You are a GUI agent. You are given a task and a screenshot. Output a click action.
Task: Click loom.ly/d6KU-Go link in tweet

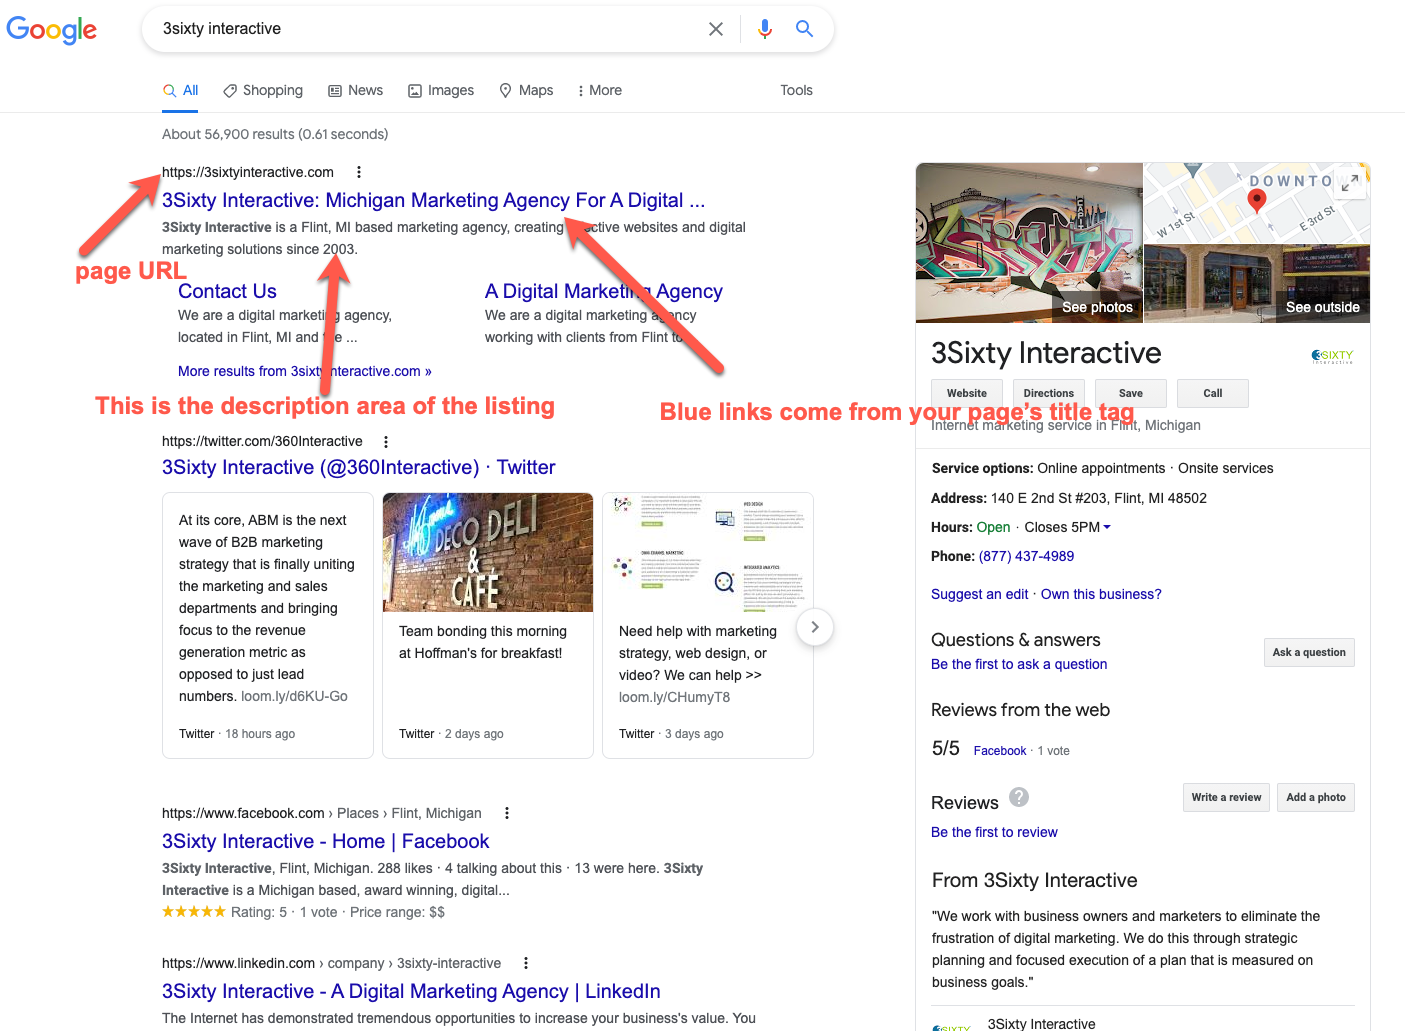click(x=294, y=696)
